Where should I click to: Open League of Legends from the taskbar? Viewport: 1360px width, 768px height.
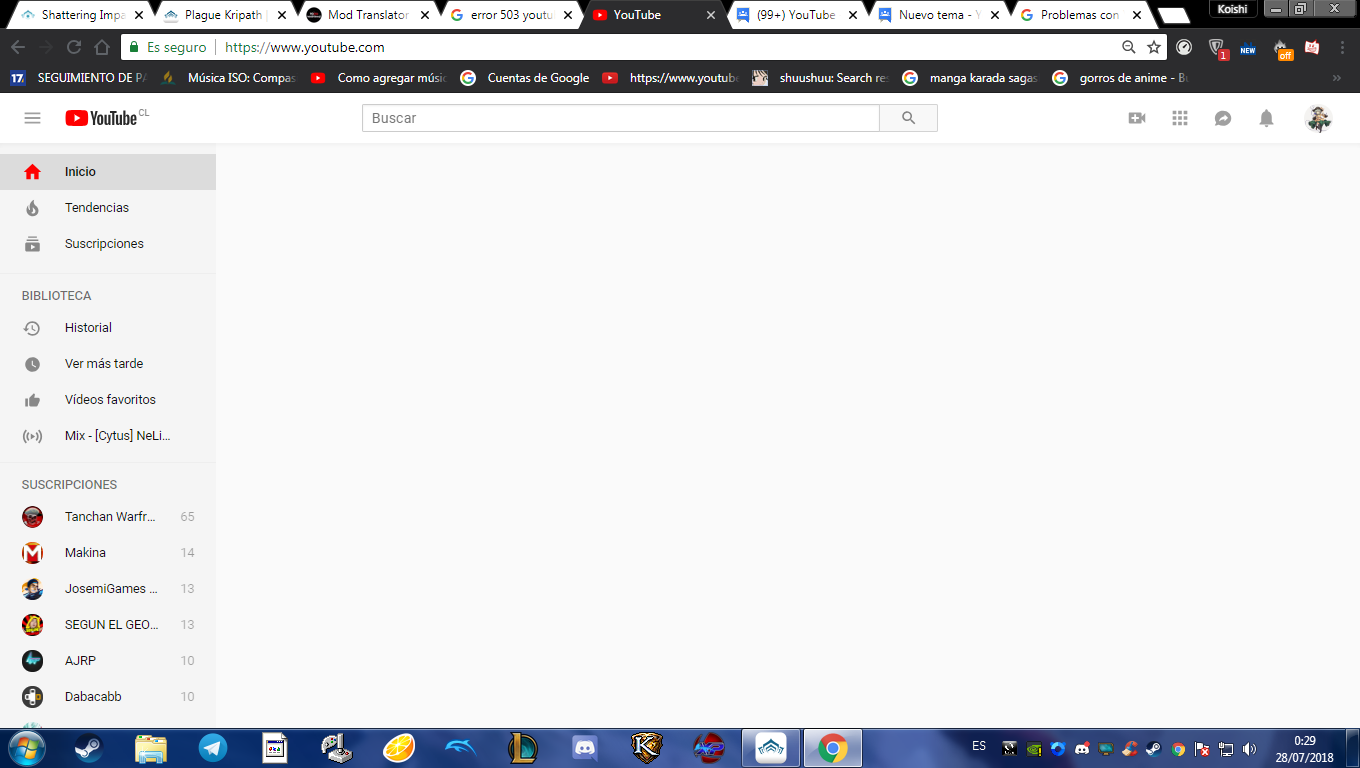(522, 748)
